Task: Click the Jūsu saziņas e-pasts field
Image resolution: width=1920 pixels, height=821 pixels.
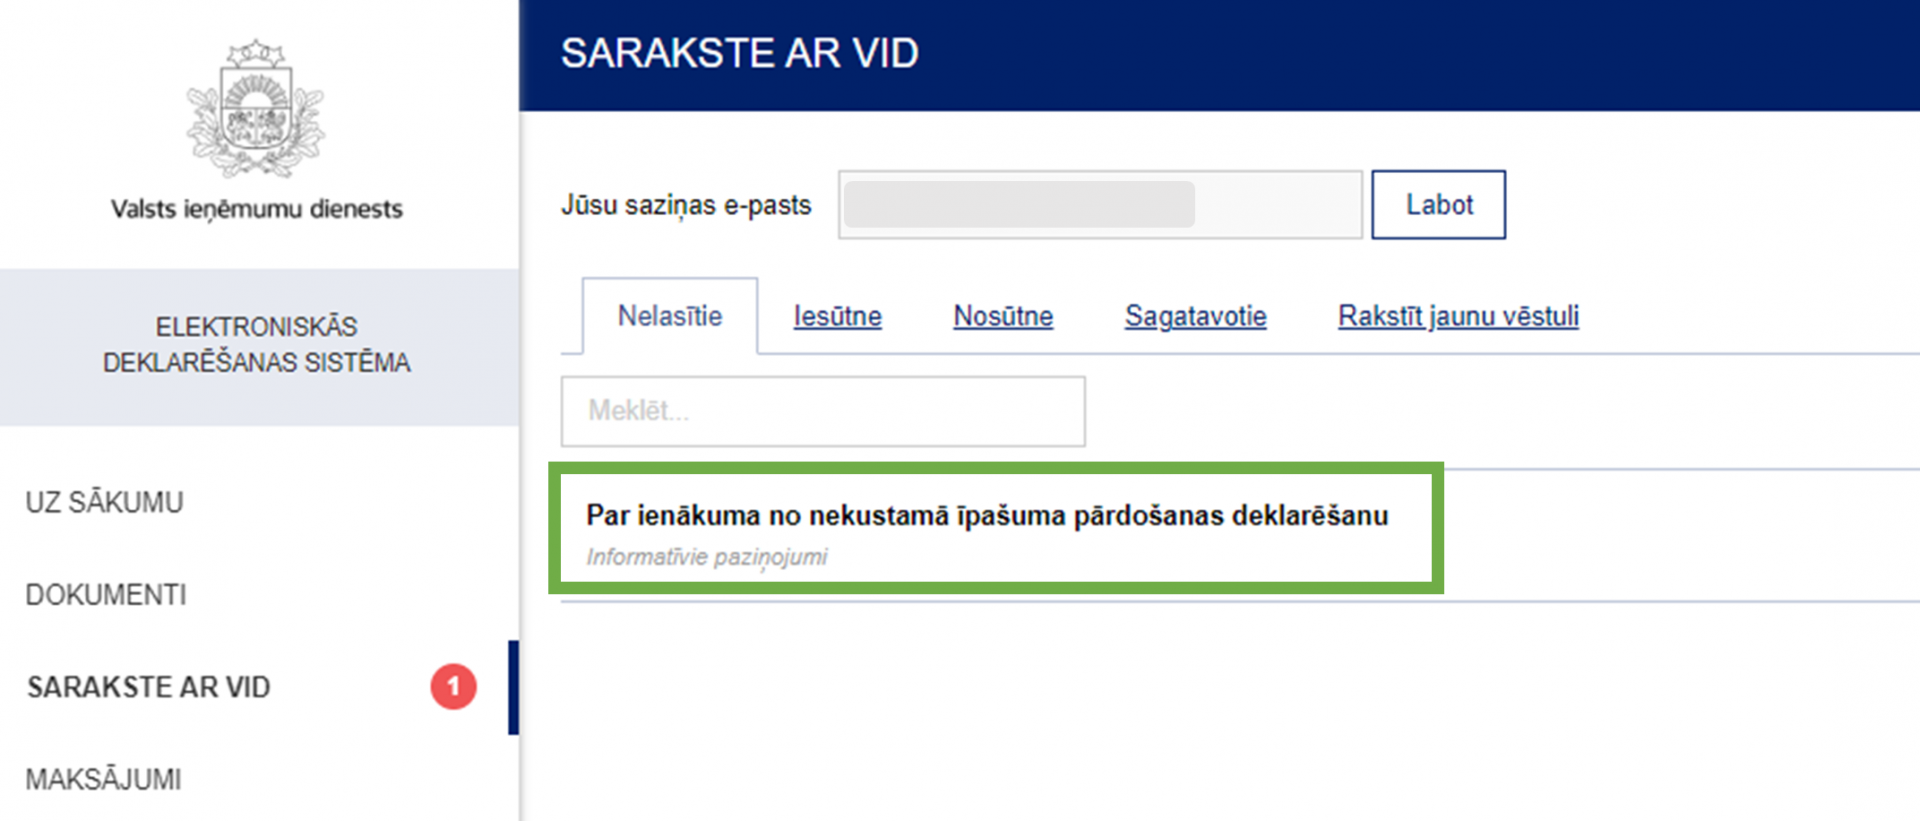Action: point(1100,204)
